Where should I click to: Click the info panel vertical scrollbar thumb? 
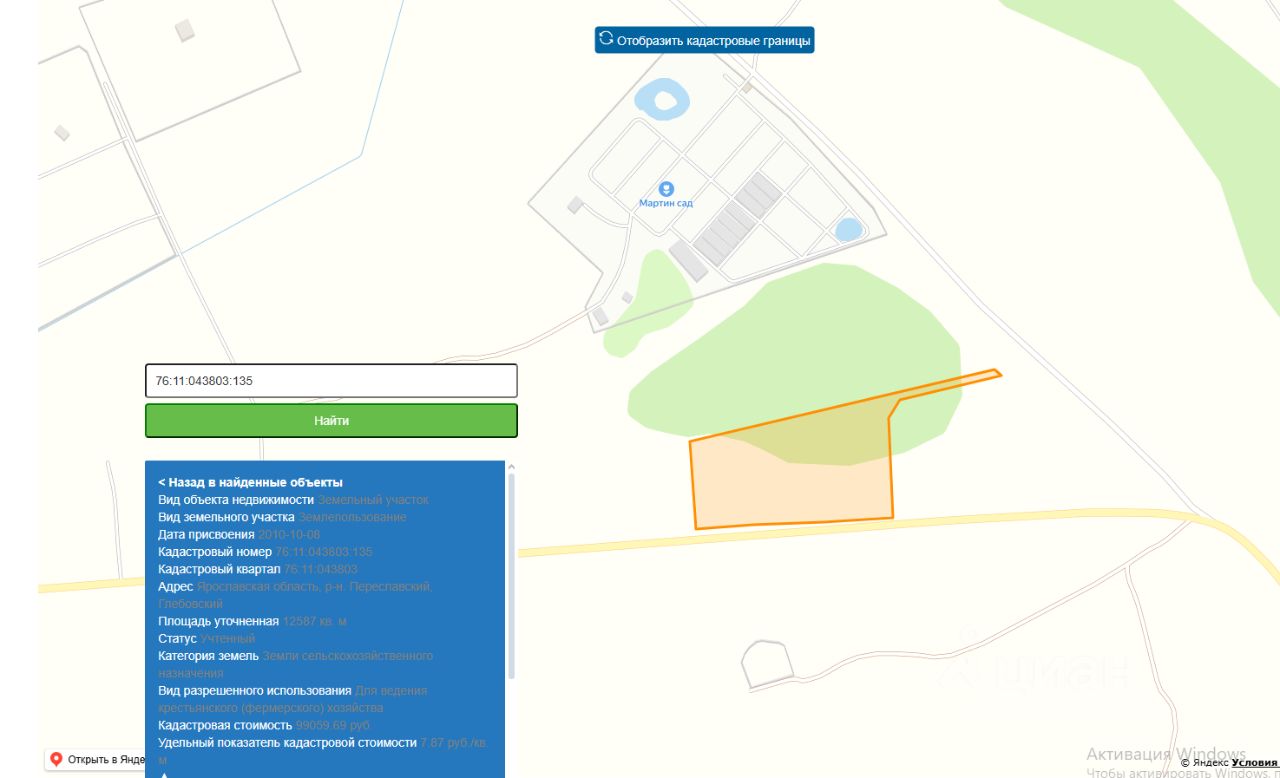(x=512, y=576)
